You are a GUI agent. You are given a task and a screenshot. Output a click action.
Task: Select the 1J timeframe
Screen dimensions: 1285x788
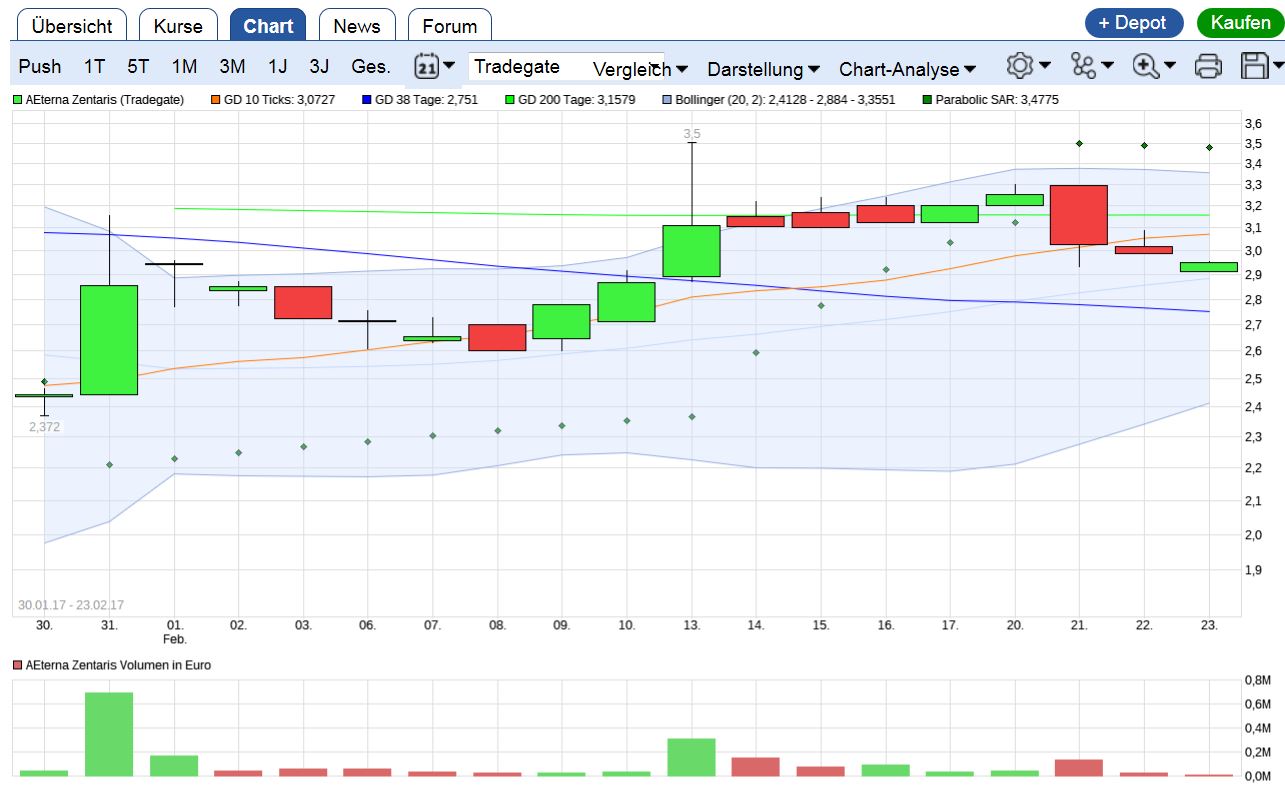[x=277, y=67]
